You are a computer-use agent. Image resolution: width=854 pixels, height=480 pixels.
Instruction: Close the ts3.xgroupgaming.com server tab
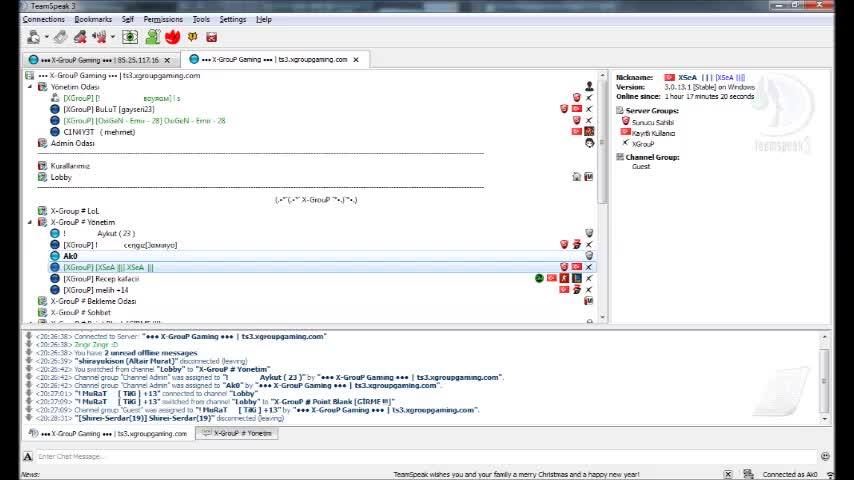point(356,59)
